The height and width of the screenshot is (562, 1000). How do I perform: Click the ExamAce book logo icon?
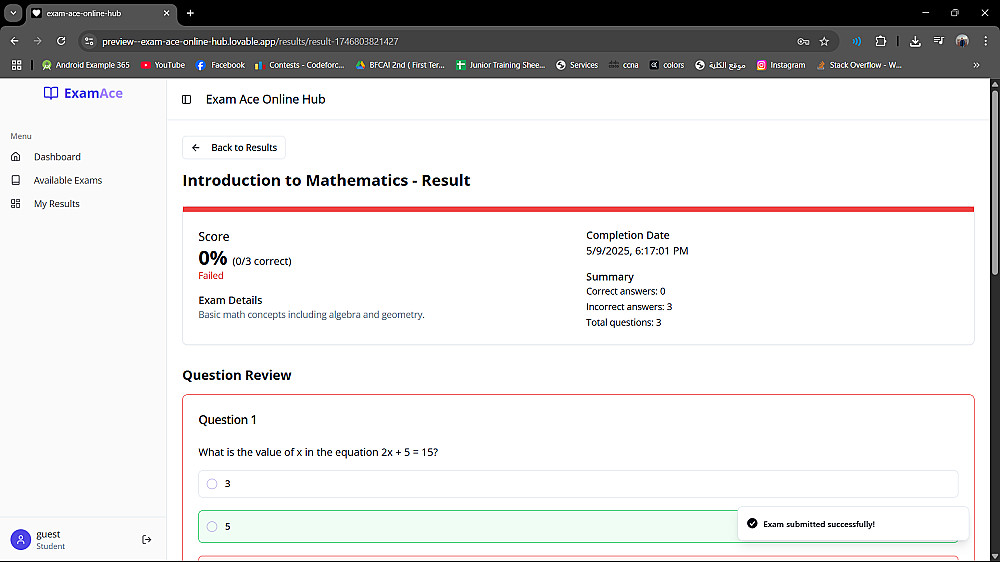point(50,93)
